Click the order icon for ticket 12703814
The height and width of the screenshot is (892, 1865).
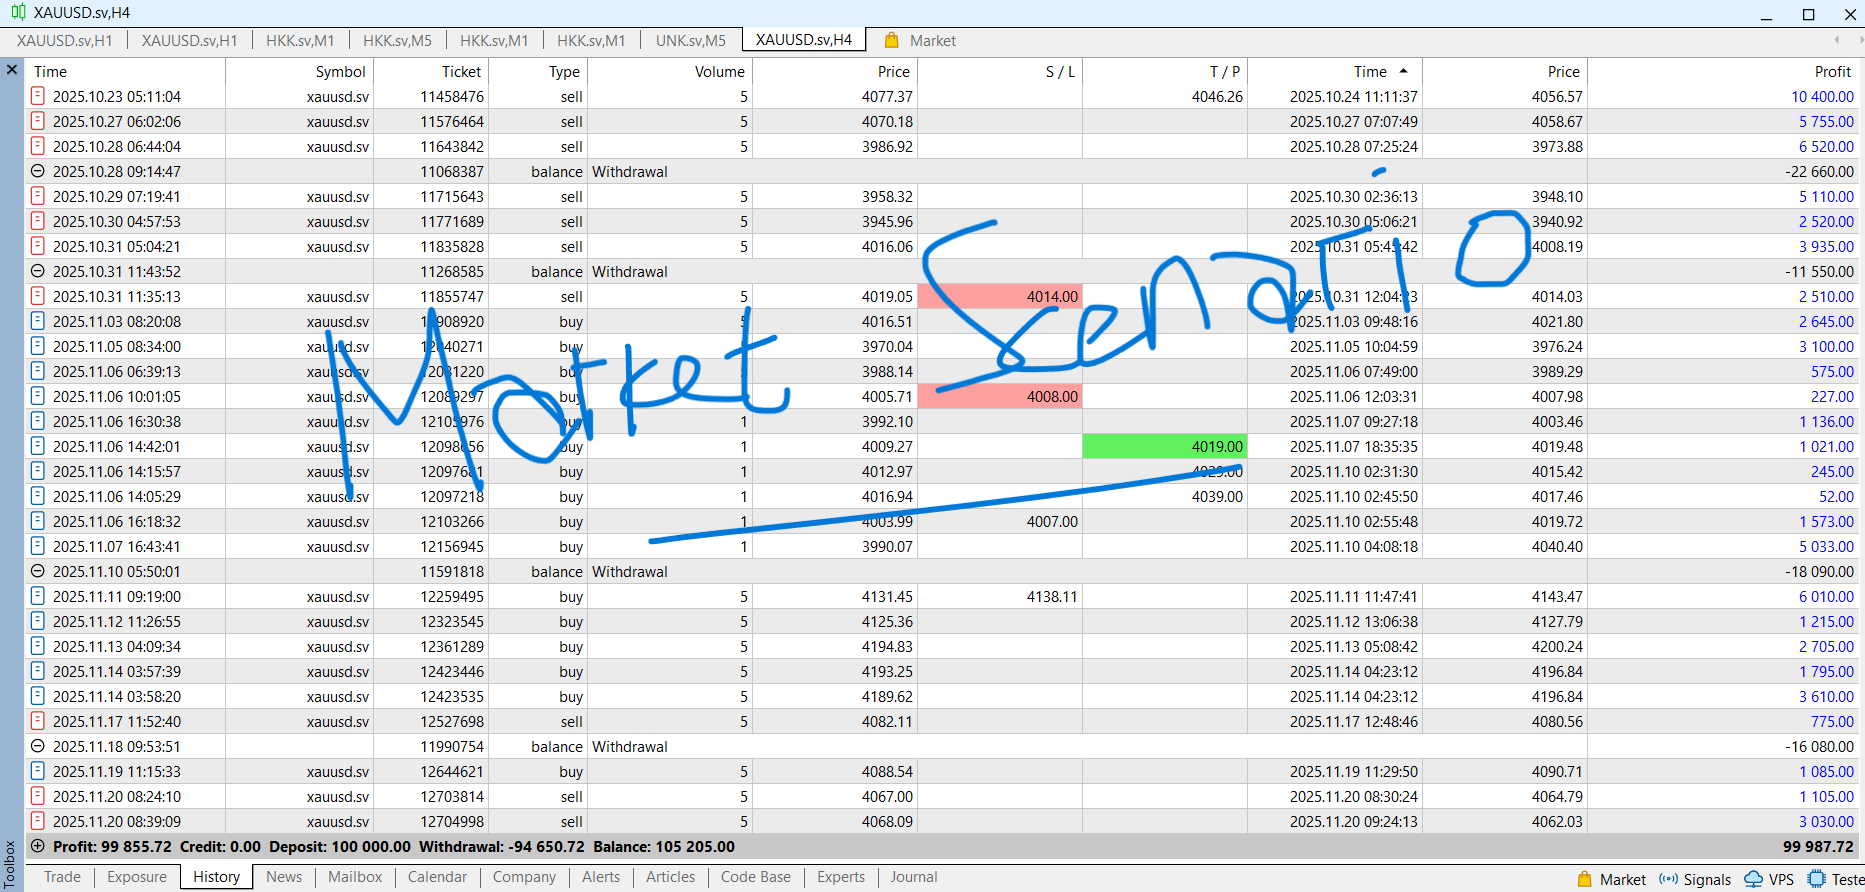pyautogui.click(x=38, y=796)
